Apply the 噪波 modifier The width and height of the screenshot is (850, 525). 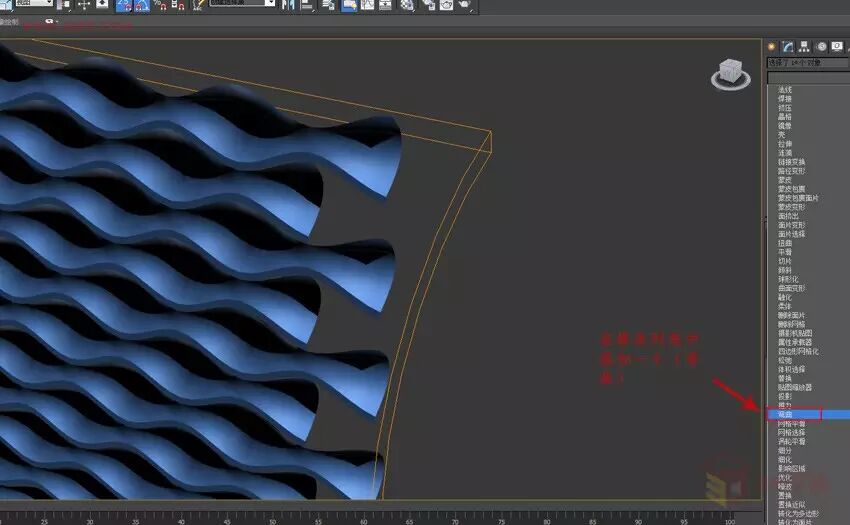coord(785,486)
